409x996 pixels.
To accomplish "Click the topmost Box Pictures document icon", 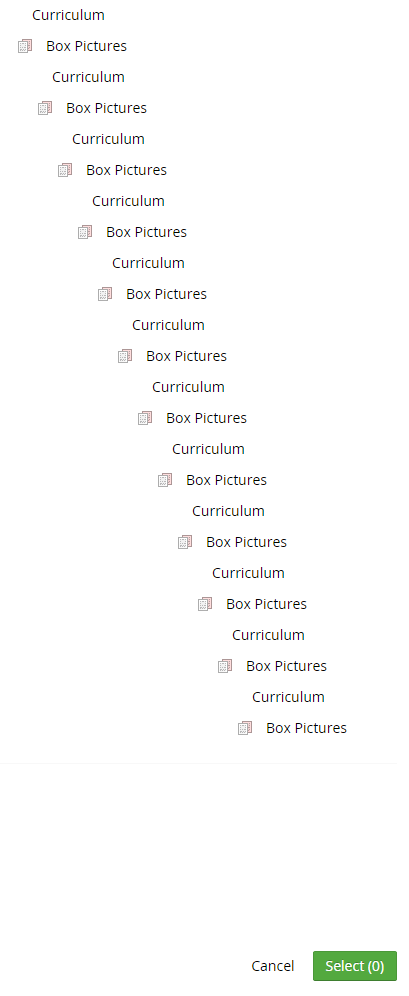I will pos(25,46).
